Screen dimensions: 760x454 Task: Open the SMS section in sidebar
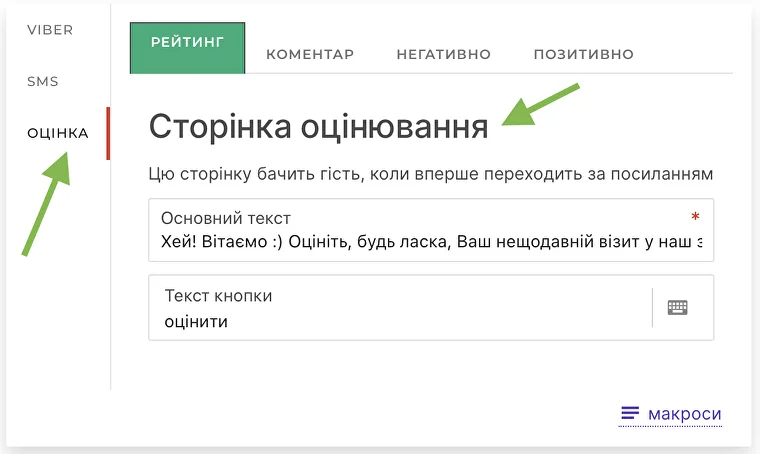43,81
